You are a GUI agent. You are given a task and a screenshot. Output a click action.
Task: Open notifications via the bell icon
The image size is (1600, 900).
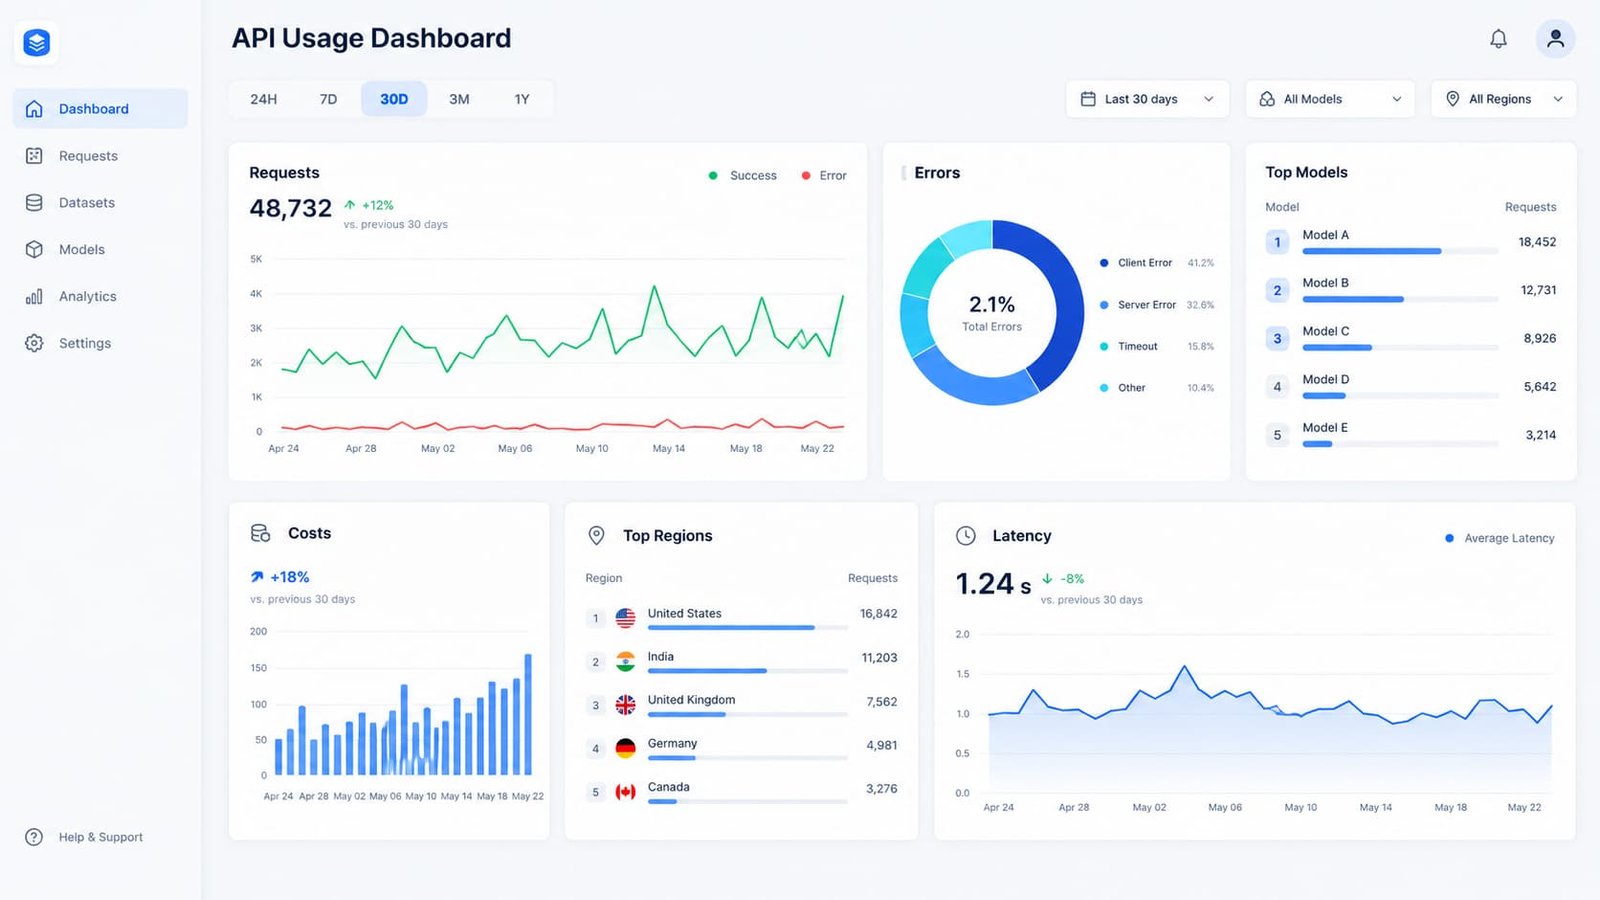point(1498,39)
